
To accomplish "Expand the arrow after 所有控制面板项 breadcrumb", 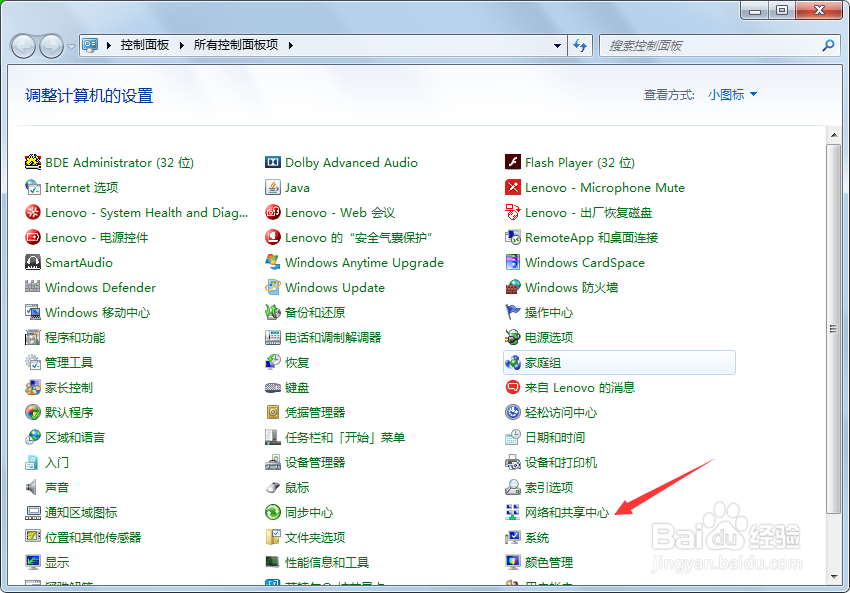I will click(x=291, y=46).
